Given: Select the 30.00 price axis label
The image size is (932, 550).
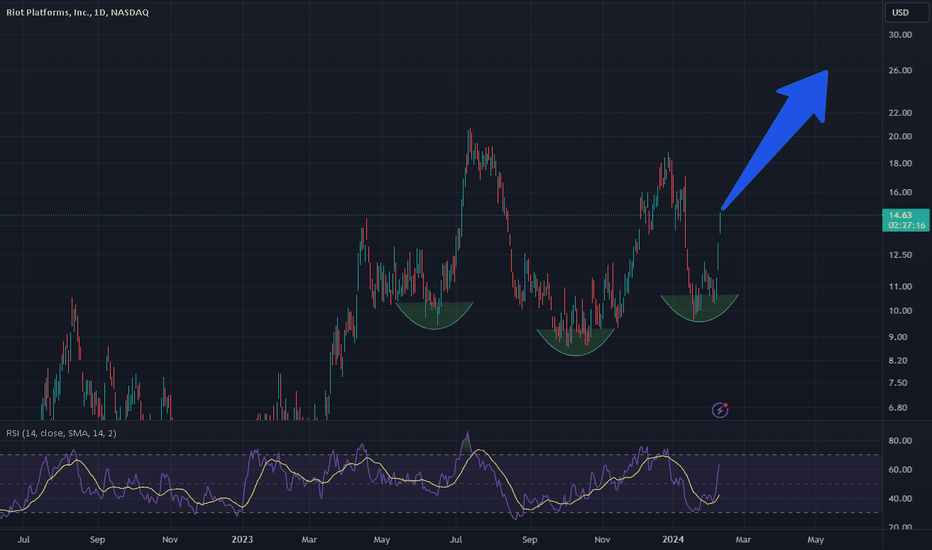Looking at the screenshot, I should (x=900, y=34).
